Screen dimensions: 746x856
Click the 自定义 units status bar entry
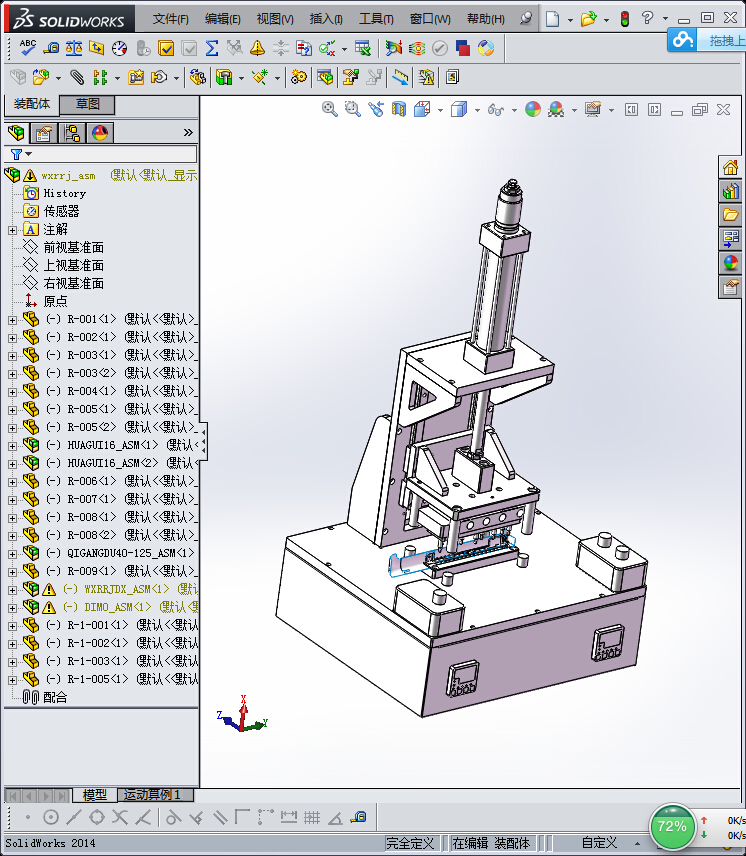(x=599, y=843)
